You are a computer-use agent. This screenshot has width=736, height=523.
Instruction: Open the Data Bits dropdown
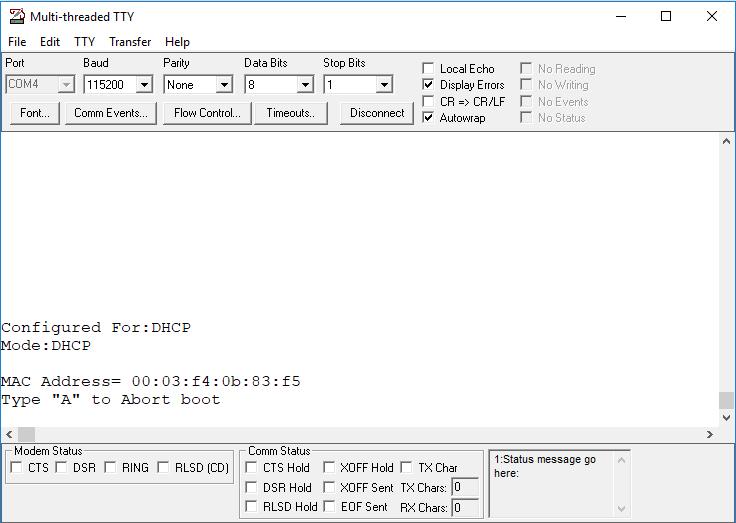305,85
